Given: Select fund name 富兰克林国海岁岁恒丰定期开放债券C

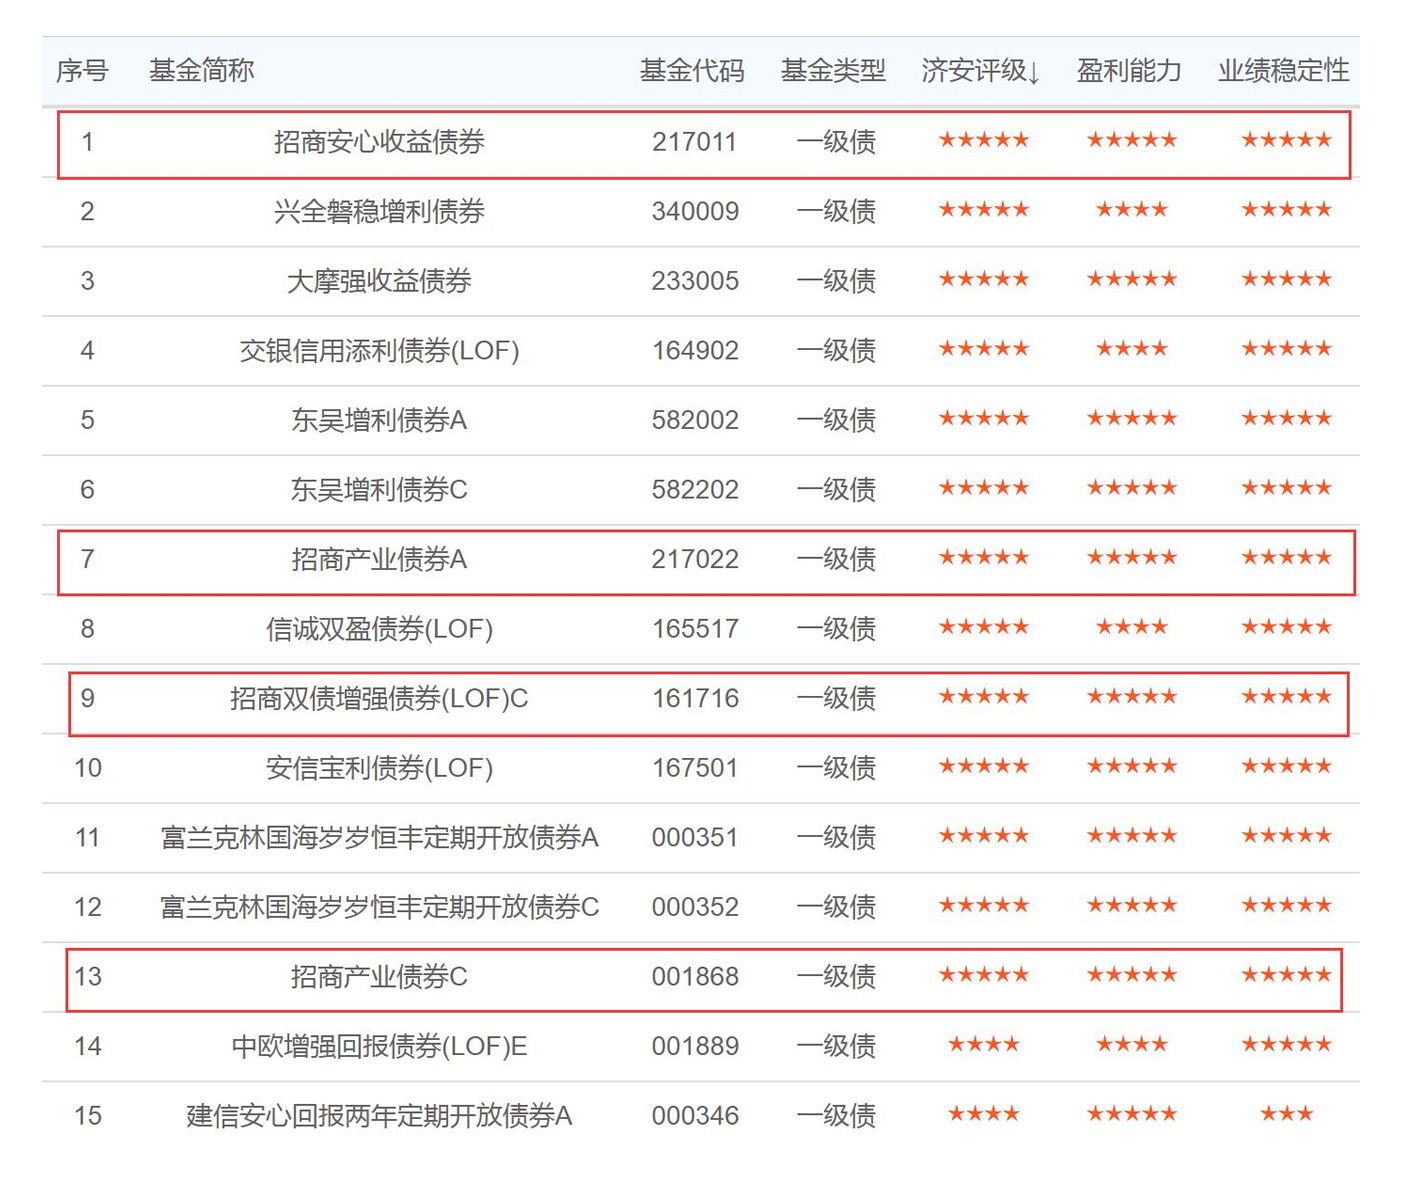Looking at the screenshot, I should point(379,907).
